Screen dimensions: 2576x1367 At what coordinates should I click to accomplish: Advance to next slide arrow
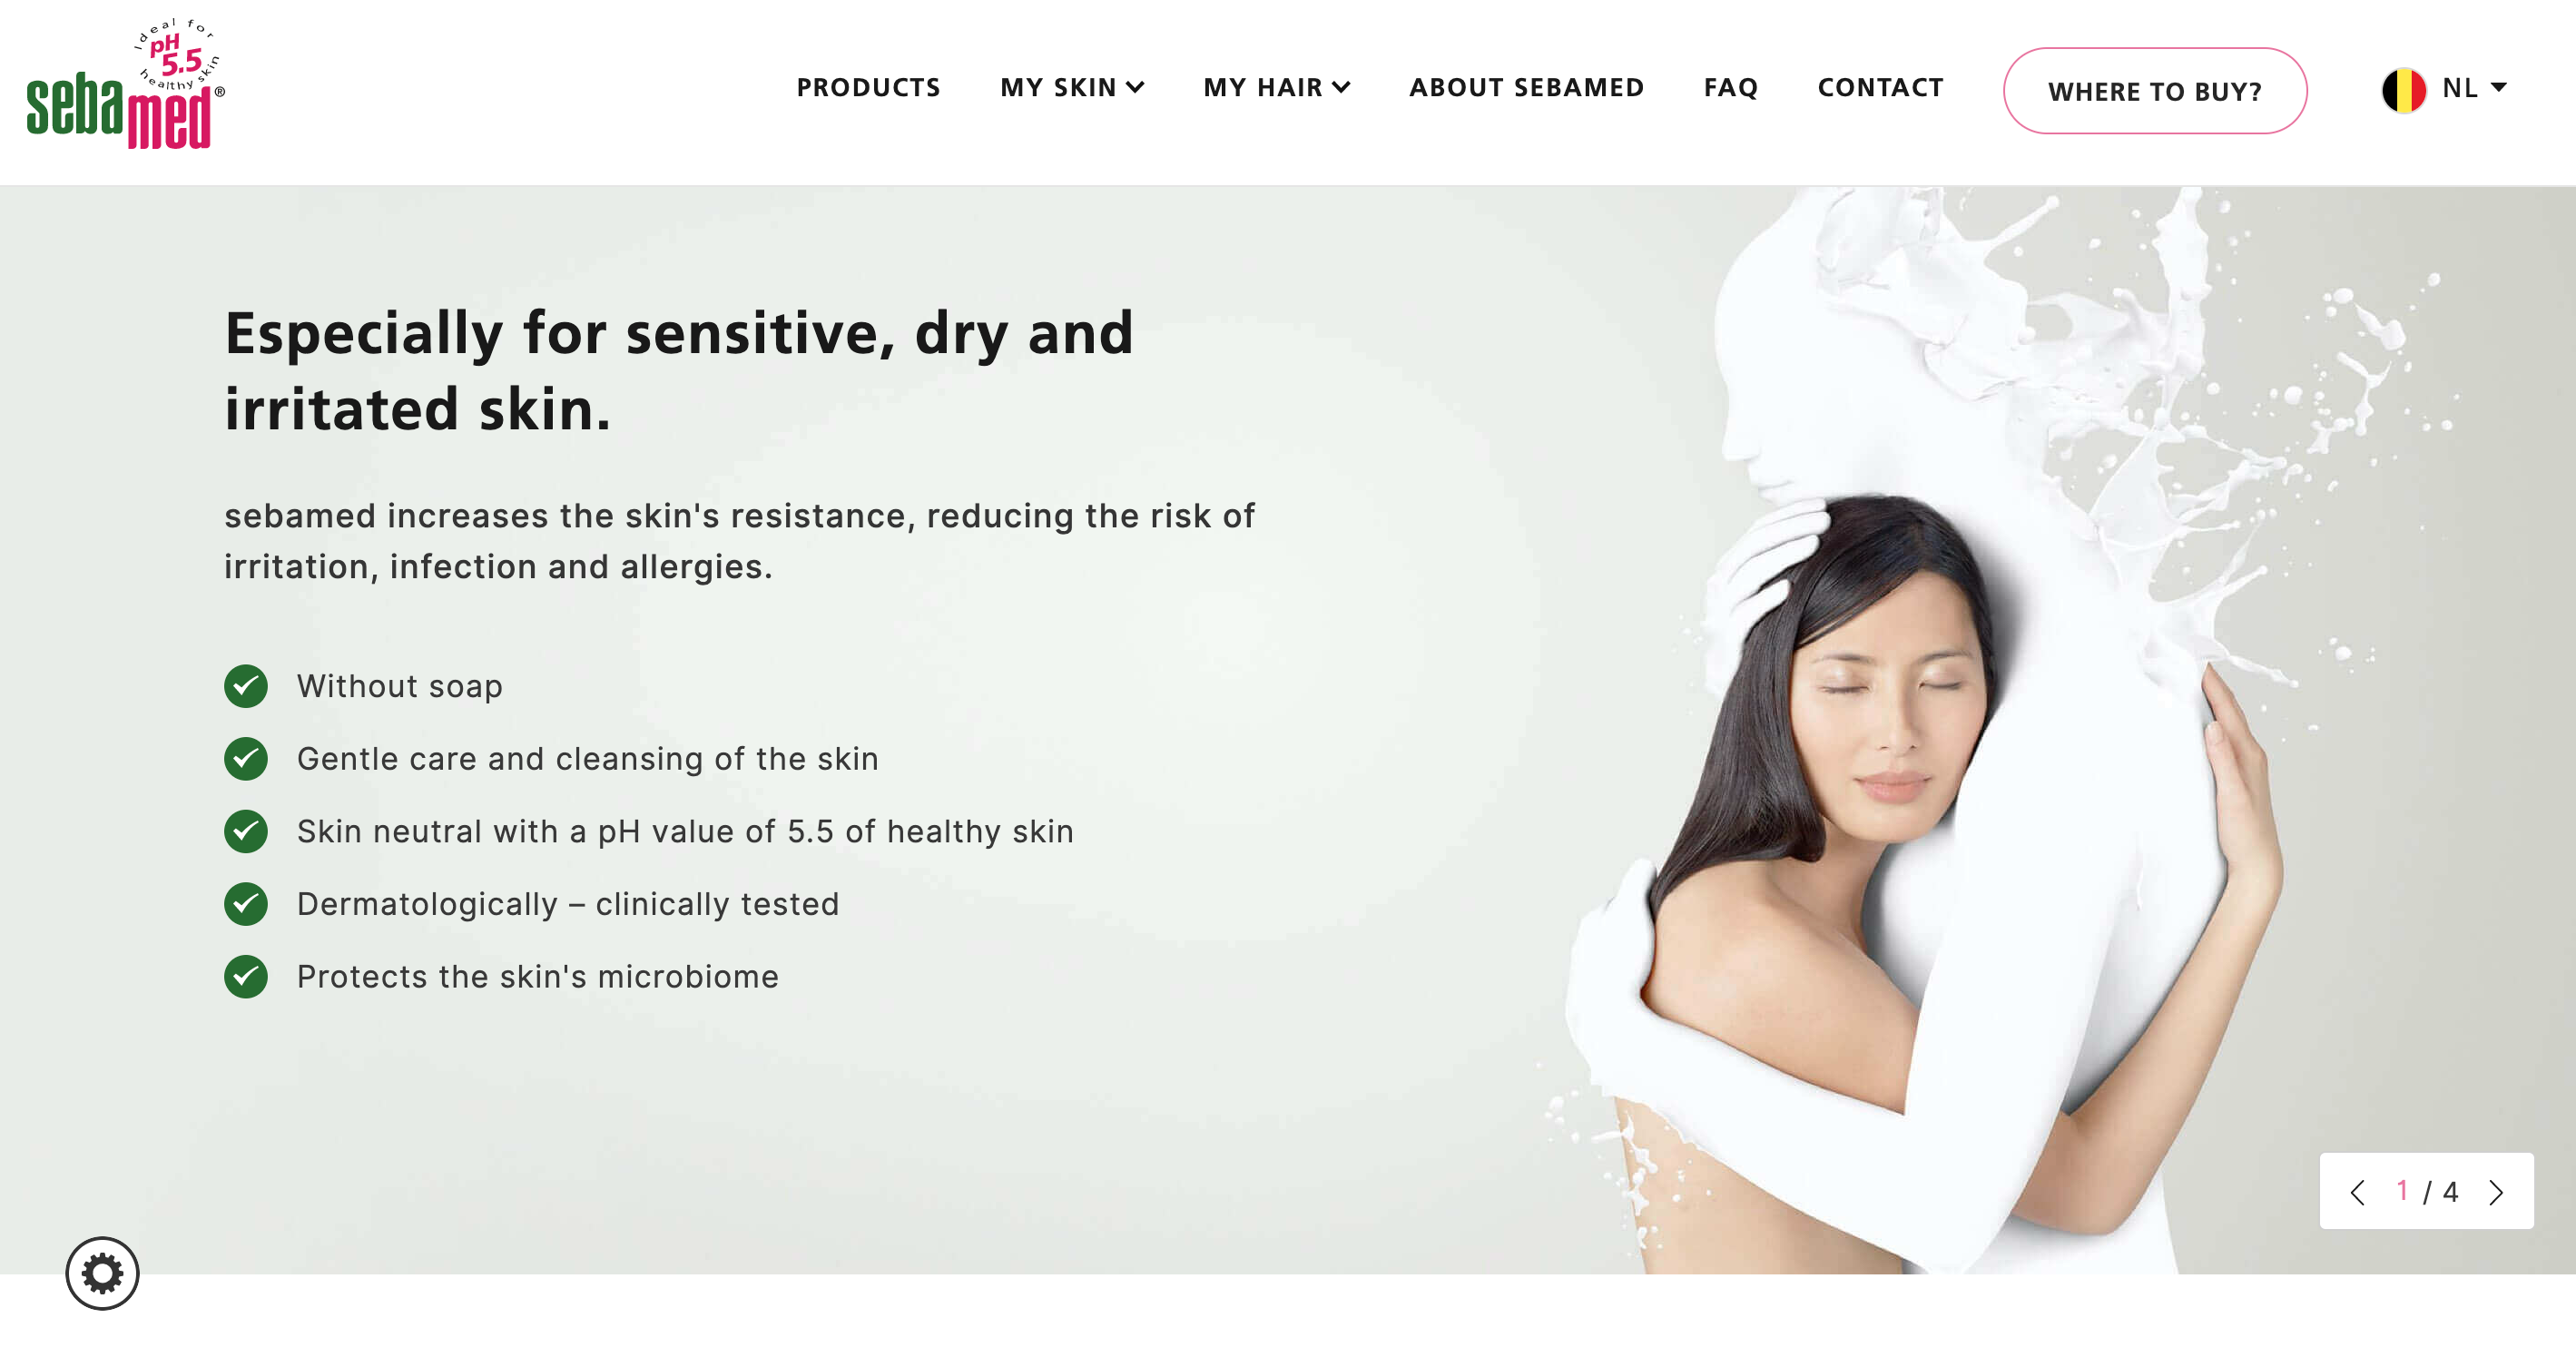tap(2497, 1192)
